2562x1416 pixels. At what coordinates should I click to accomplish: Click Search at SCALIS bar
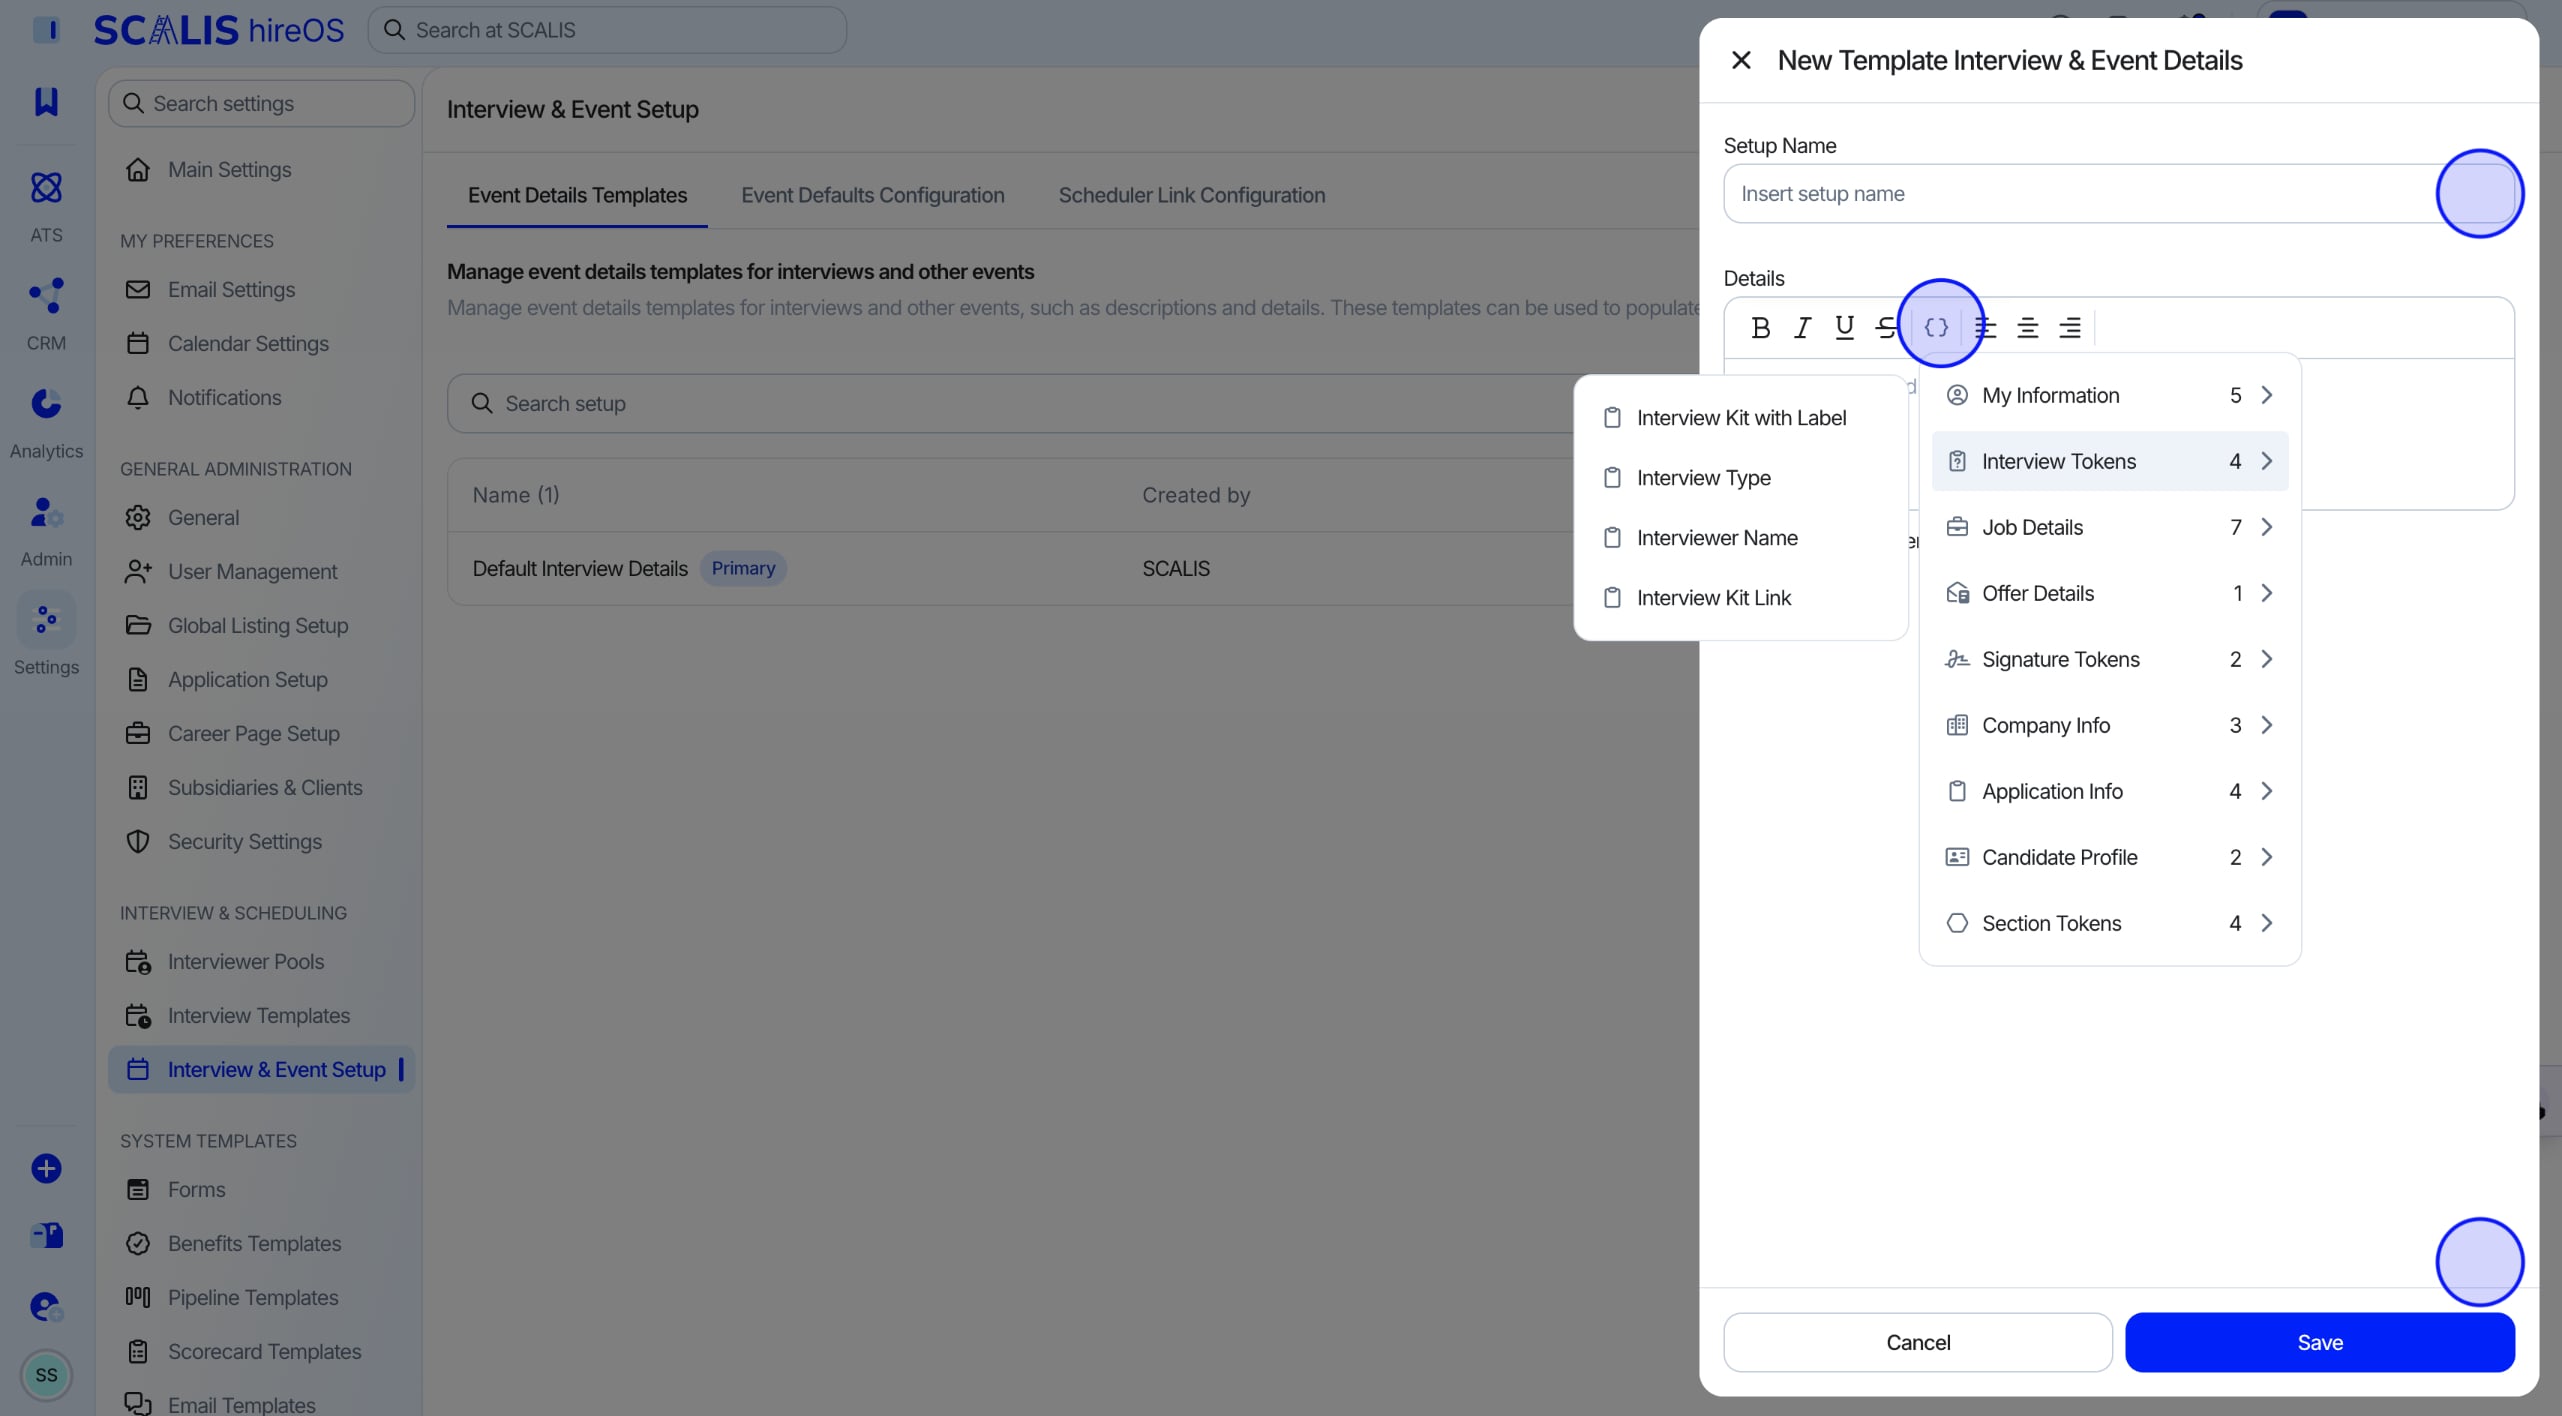pyautogui.click(x=607, y=30)
